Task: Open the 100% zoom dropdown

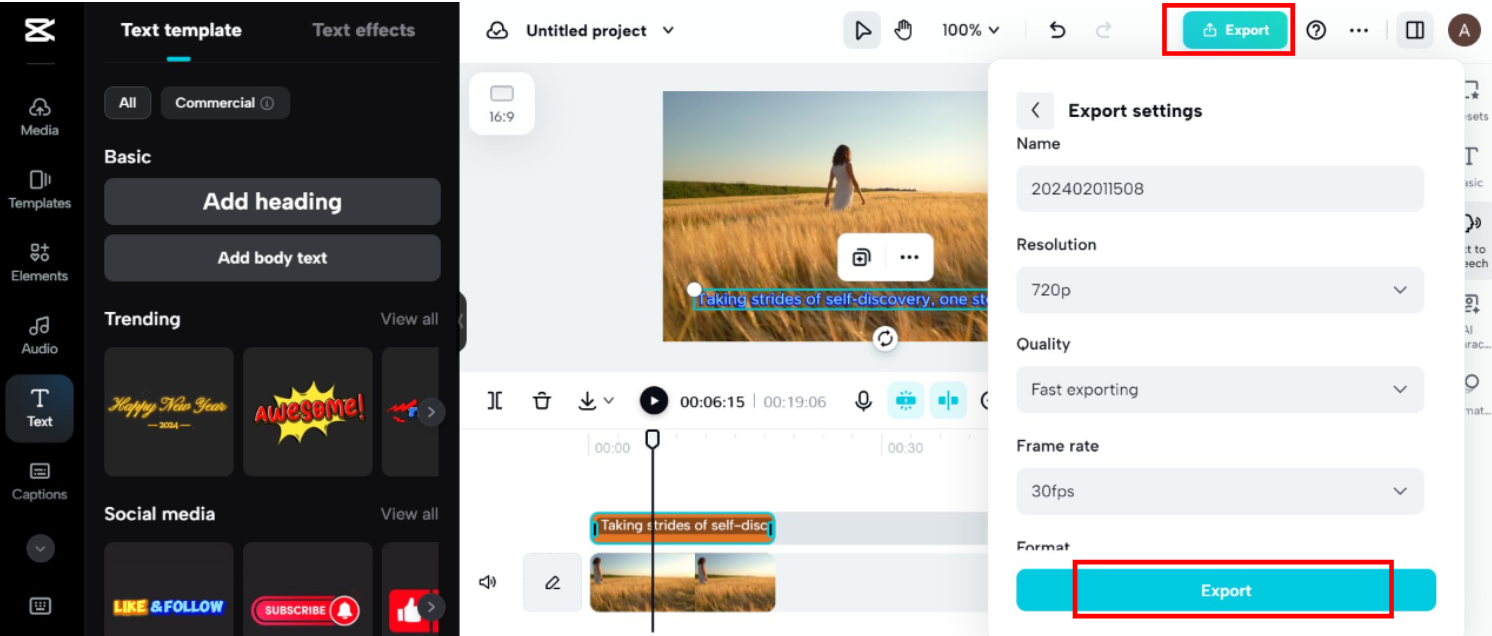Action: coord(970,30)
